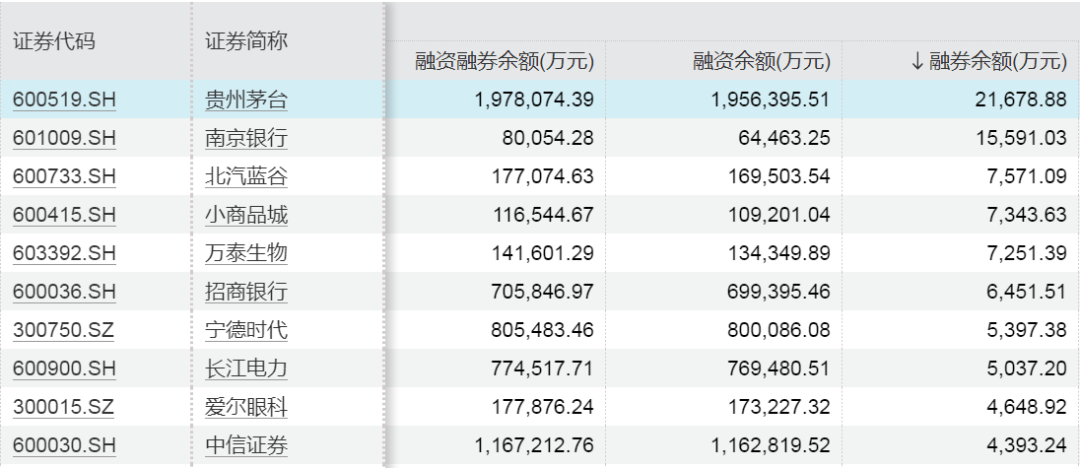The width and height of the screenshot is (1080, 468).
Task: Open stock code link 601009.SH
Action: 64,138
